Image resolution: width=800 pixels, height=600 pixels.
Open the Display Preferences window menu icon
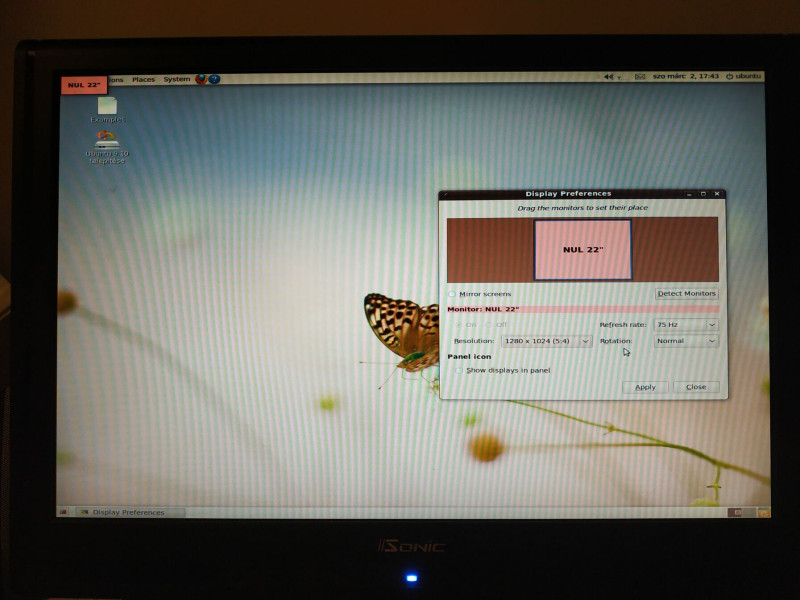tap(445, 194)
